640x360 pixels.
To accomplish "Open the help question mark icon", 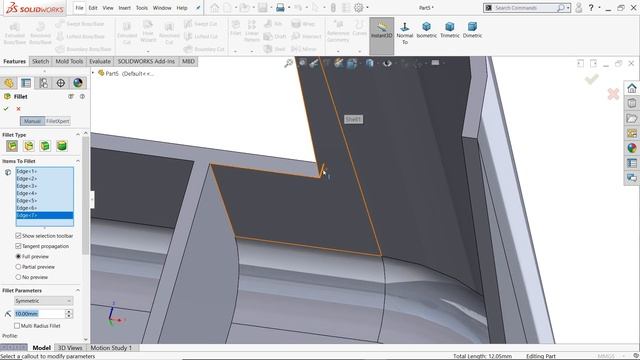I will pos(591,7).
